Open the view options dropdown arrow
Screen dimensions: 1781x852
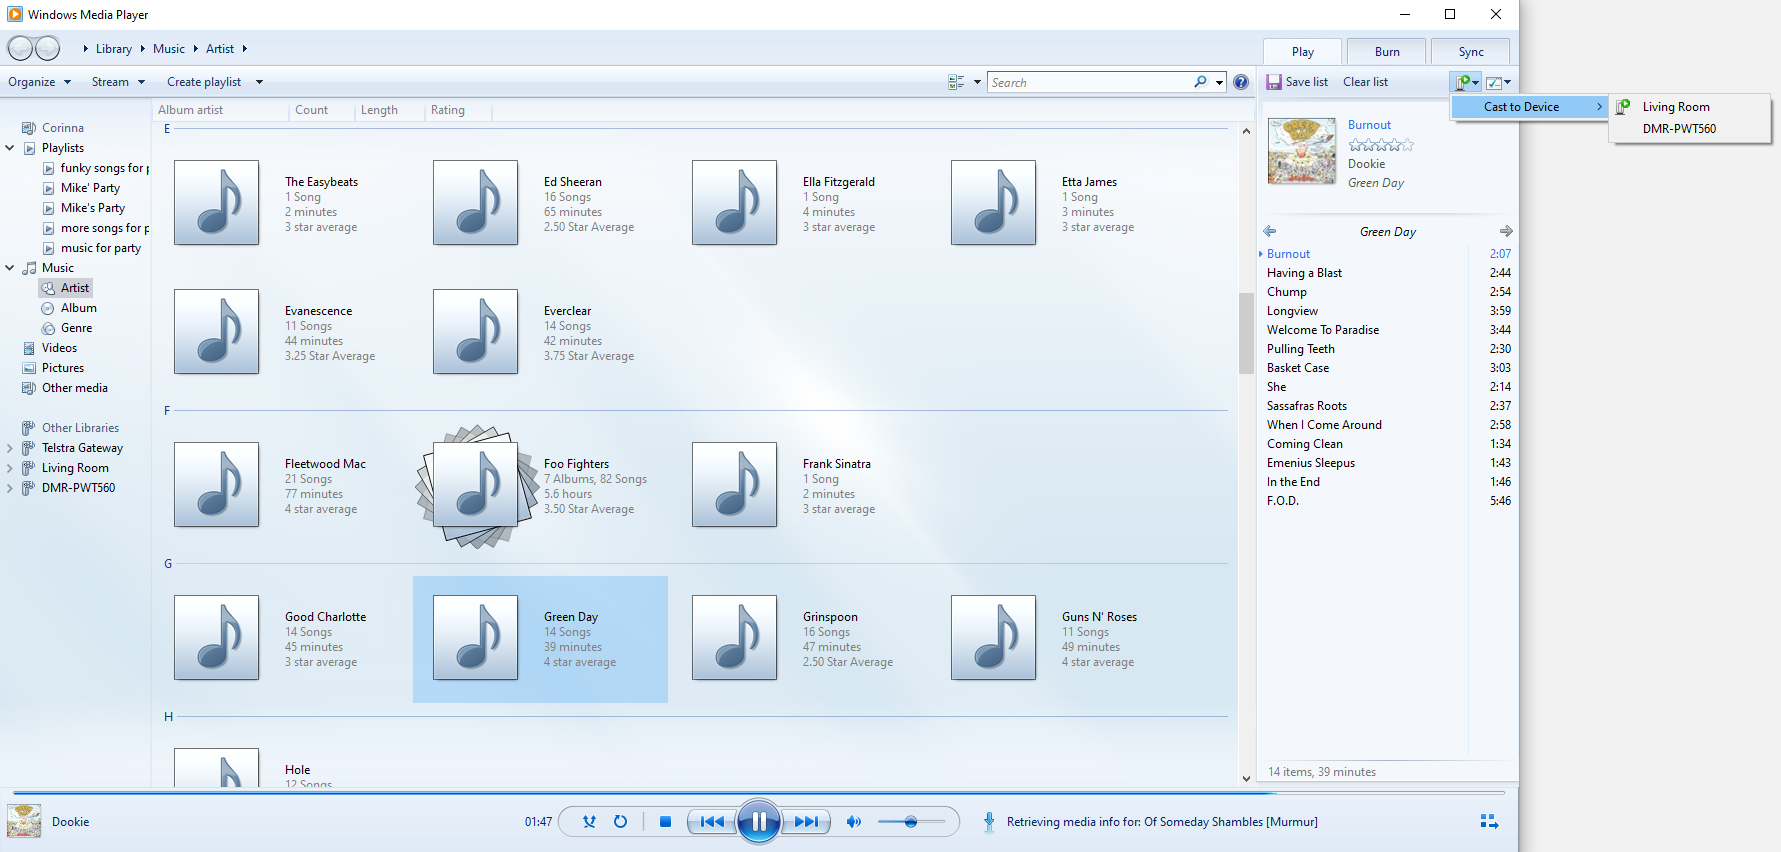[x=977, y=82]
